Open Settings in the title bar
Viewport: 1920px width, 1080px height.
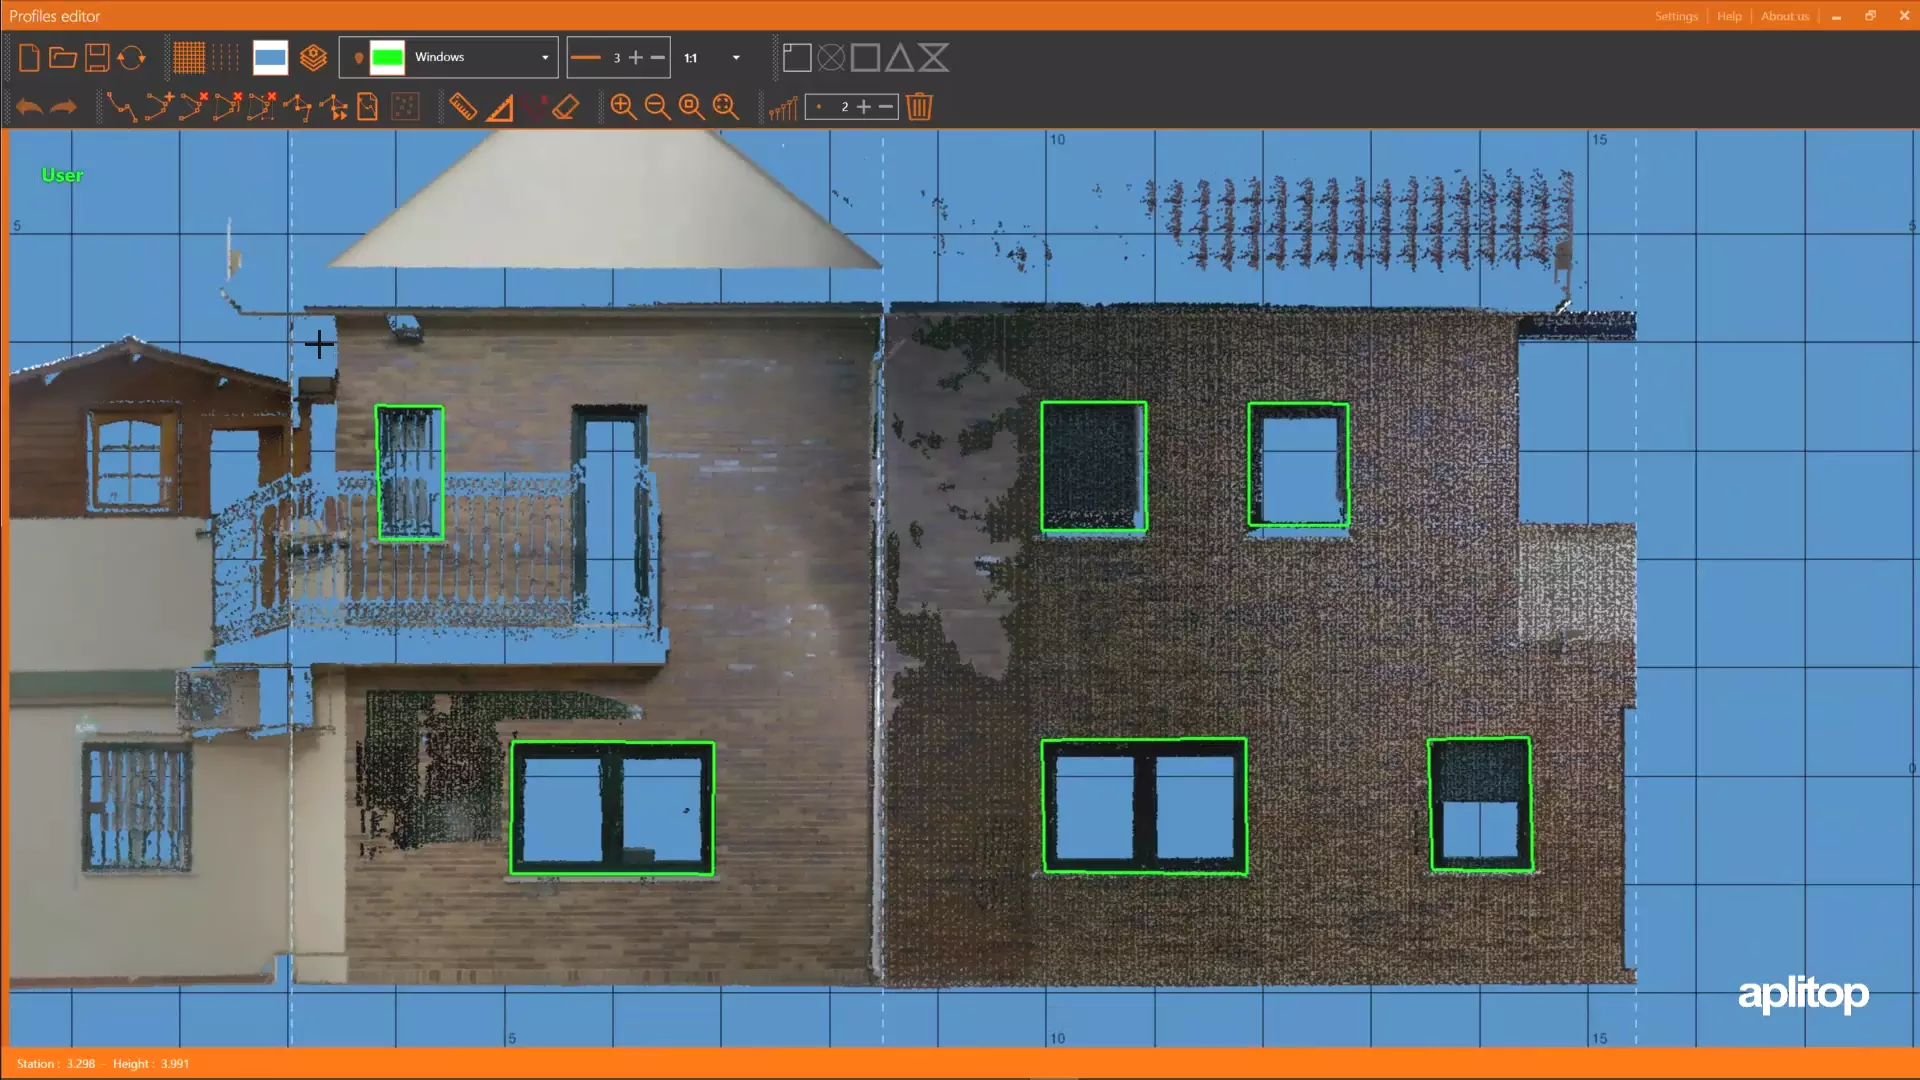(x=1676, y=16)
